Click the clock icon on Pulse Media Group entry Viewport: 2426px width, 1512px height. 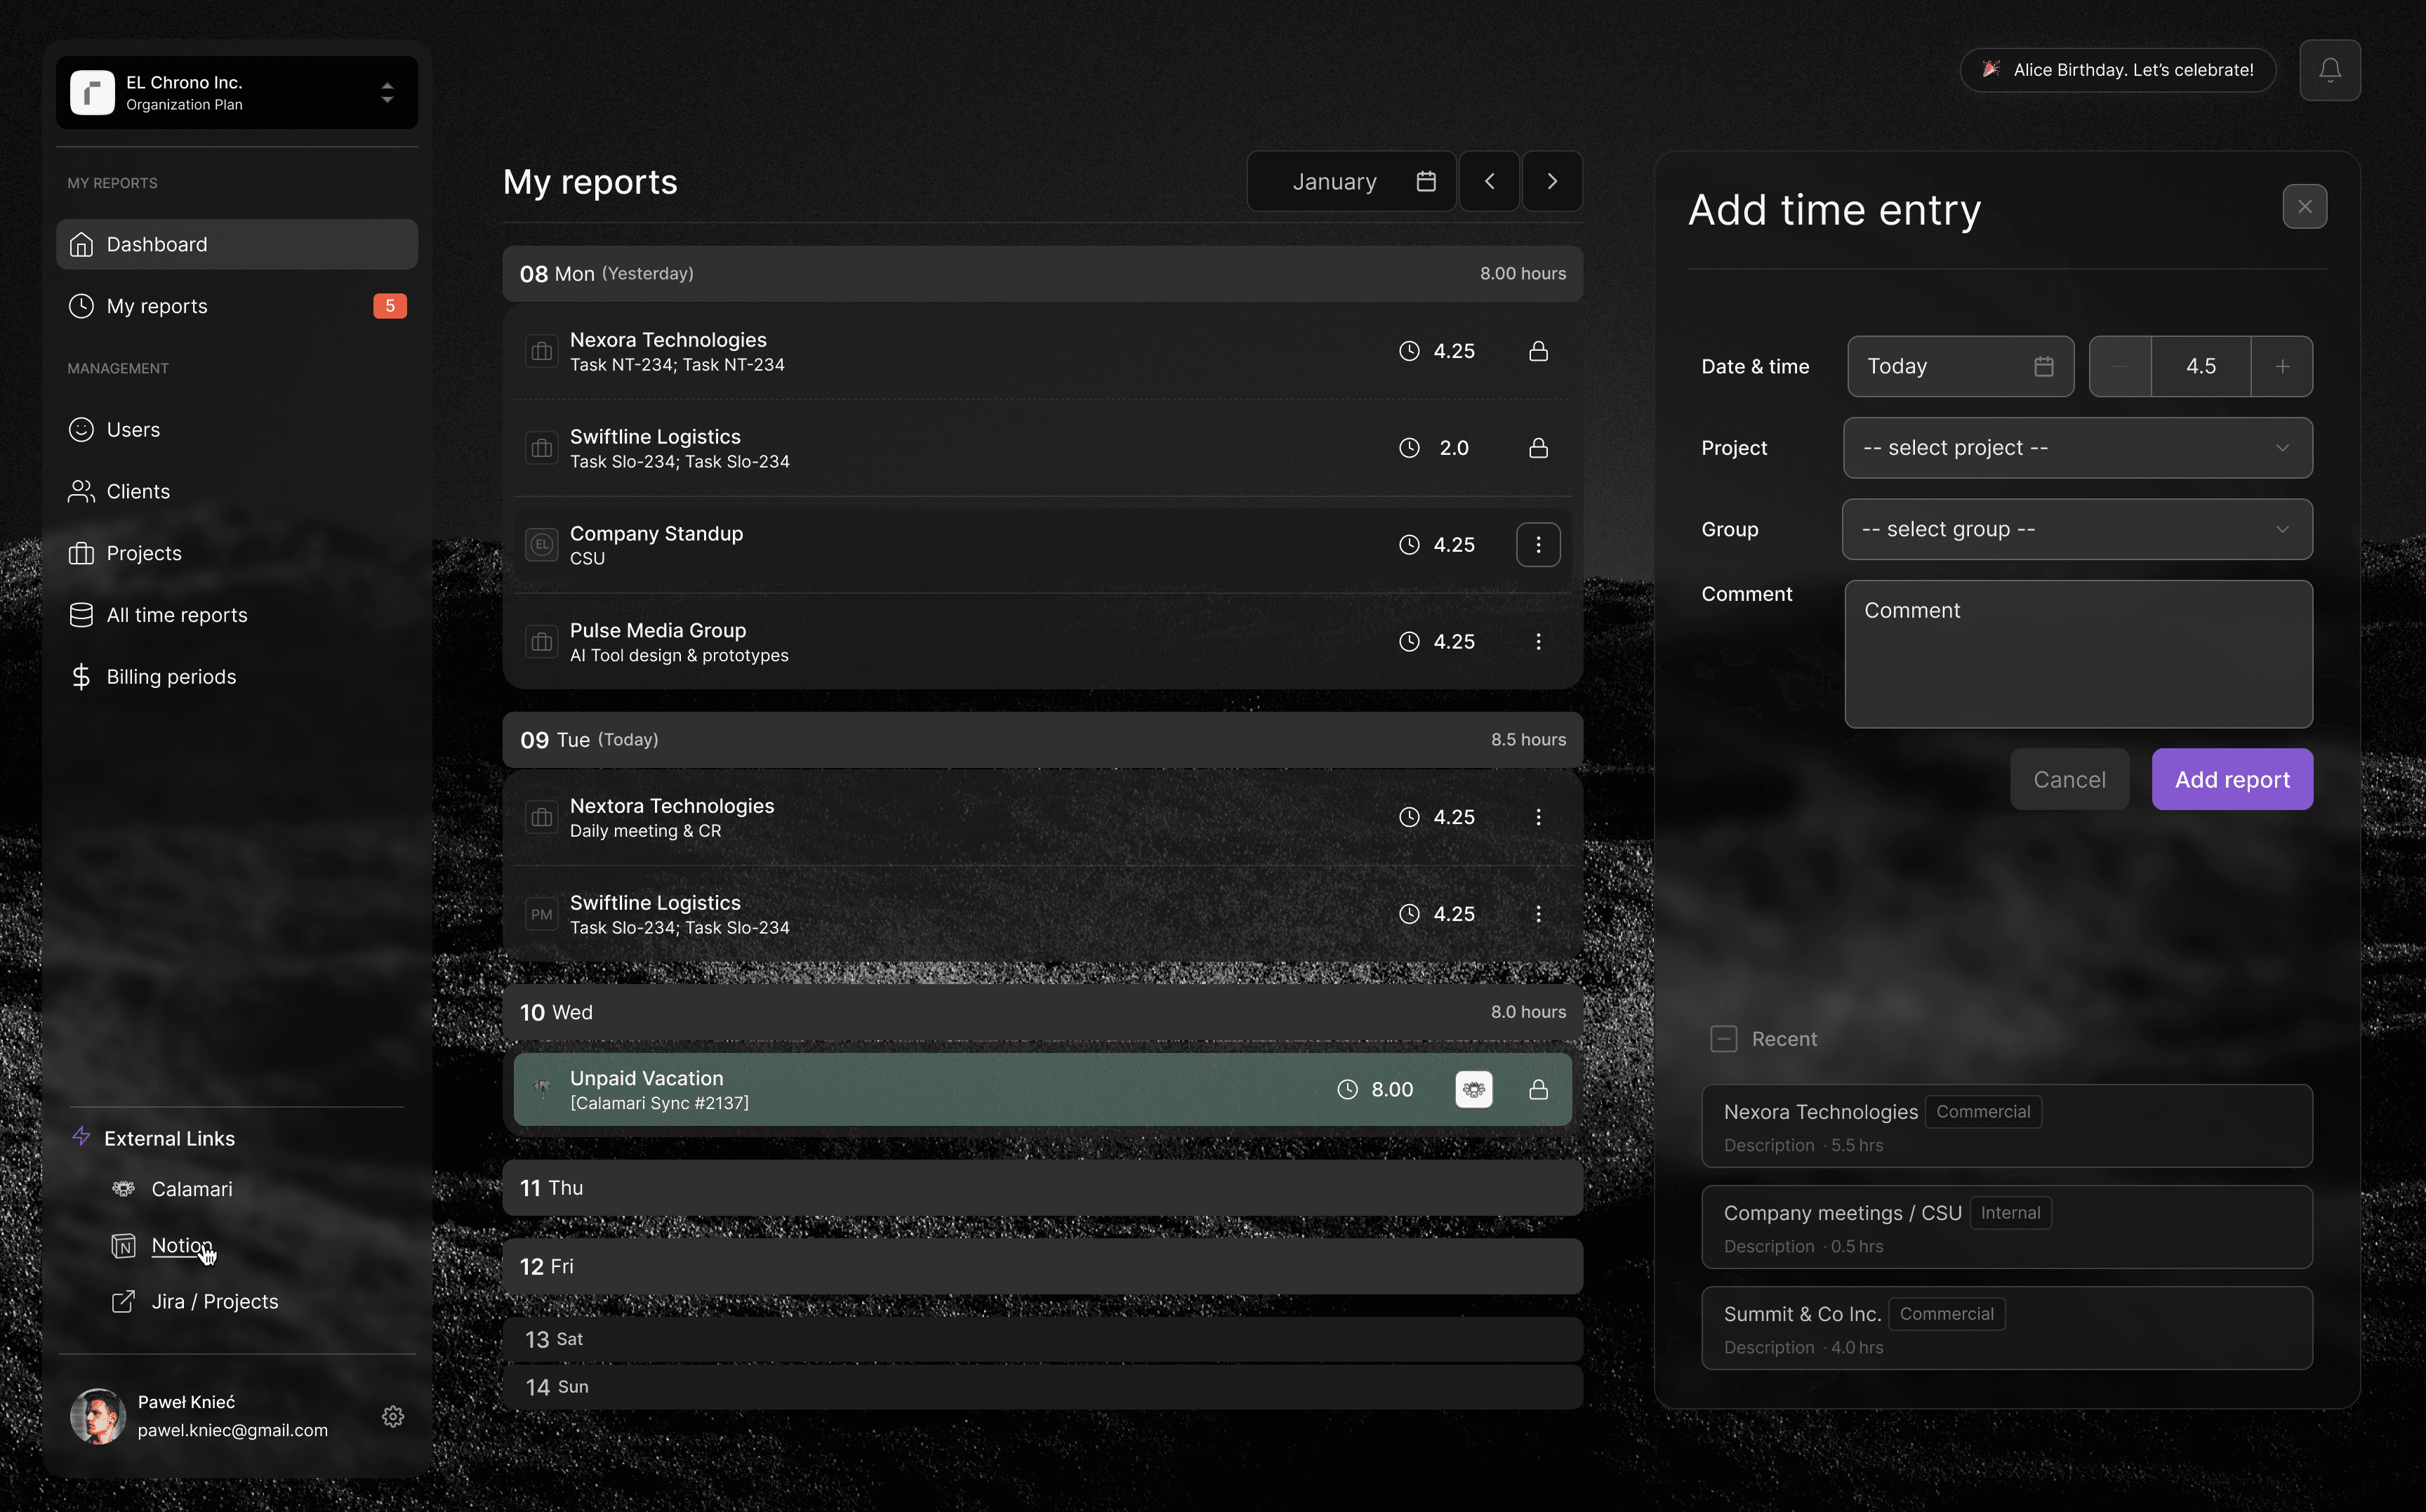tap(1409, 641)
